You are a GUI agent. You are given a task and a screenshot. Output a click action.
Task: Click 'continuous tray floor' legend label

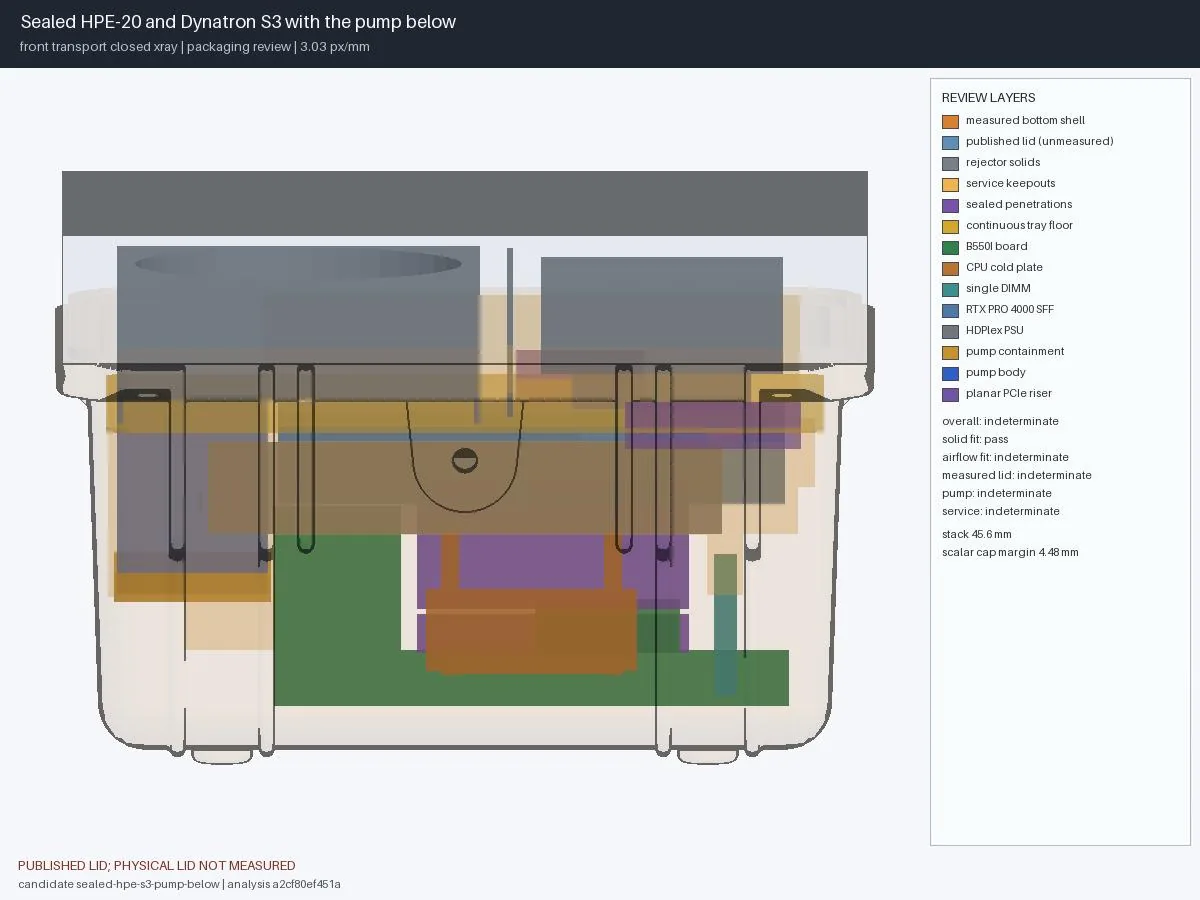1019,225
